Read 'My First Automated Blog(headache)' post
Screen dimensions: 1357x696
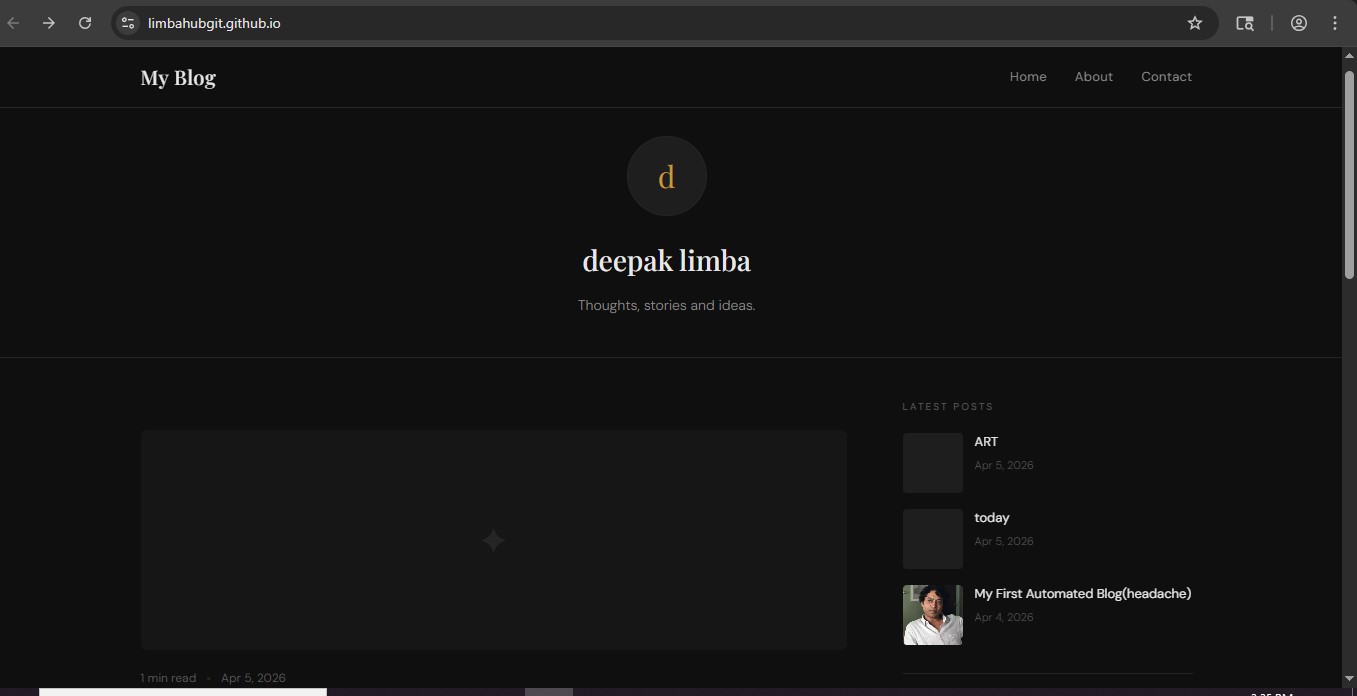point(1082,594)
